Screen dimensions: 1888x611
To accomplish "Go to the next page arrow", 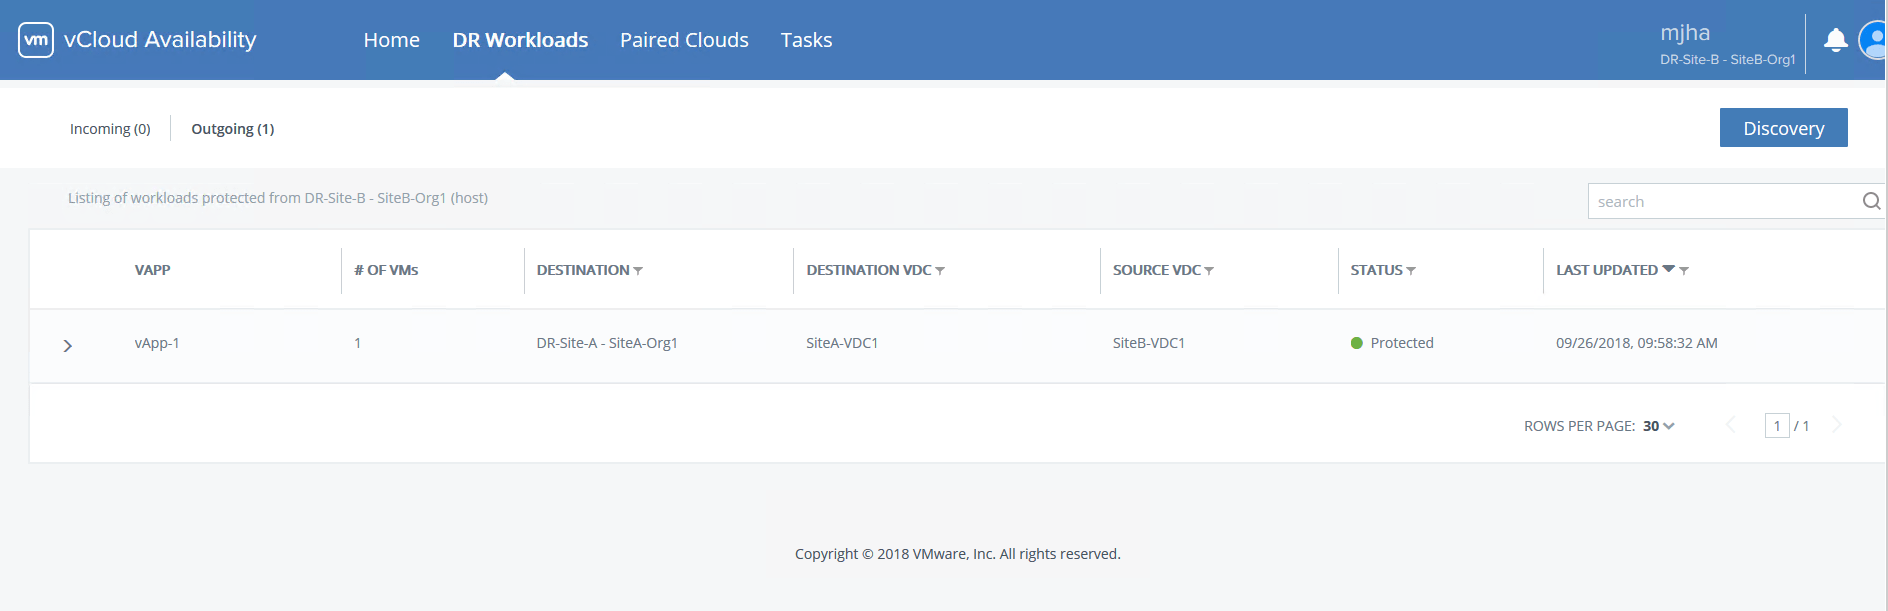I will [1836, 425].
